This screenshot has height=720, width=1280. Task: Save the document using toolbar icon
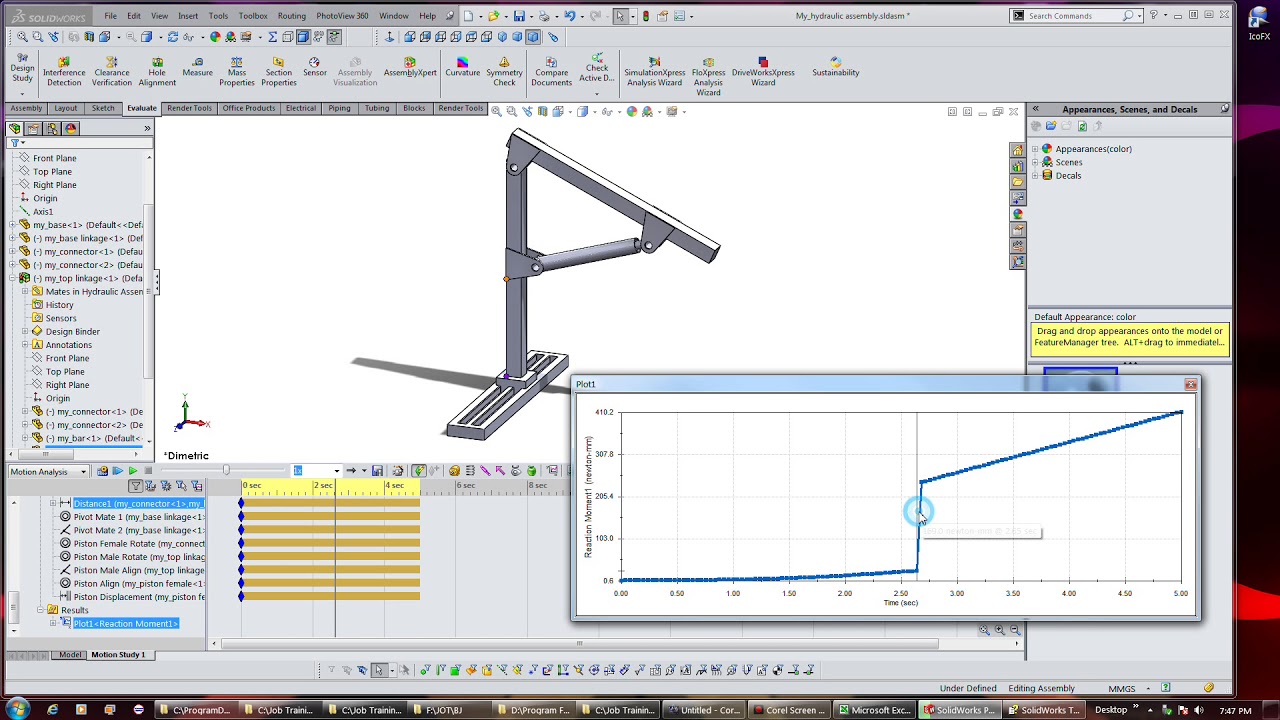(x=519, y=16)
